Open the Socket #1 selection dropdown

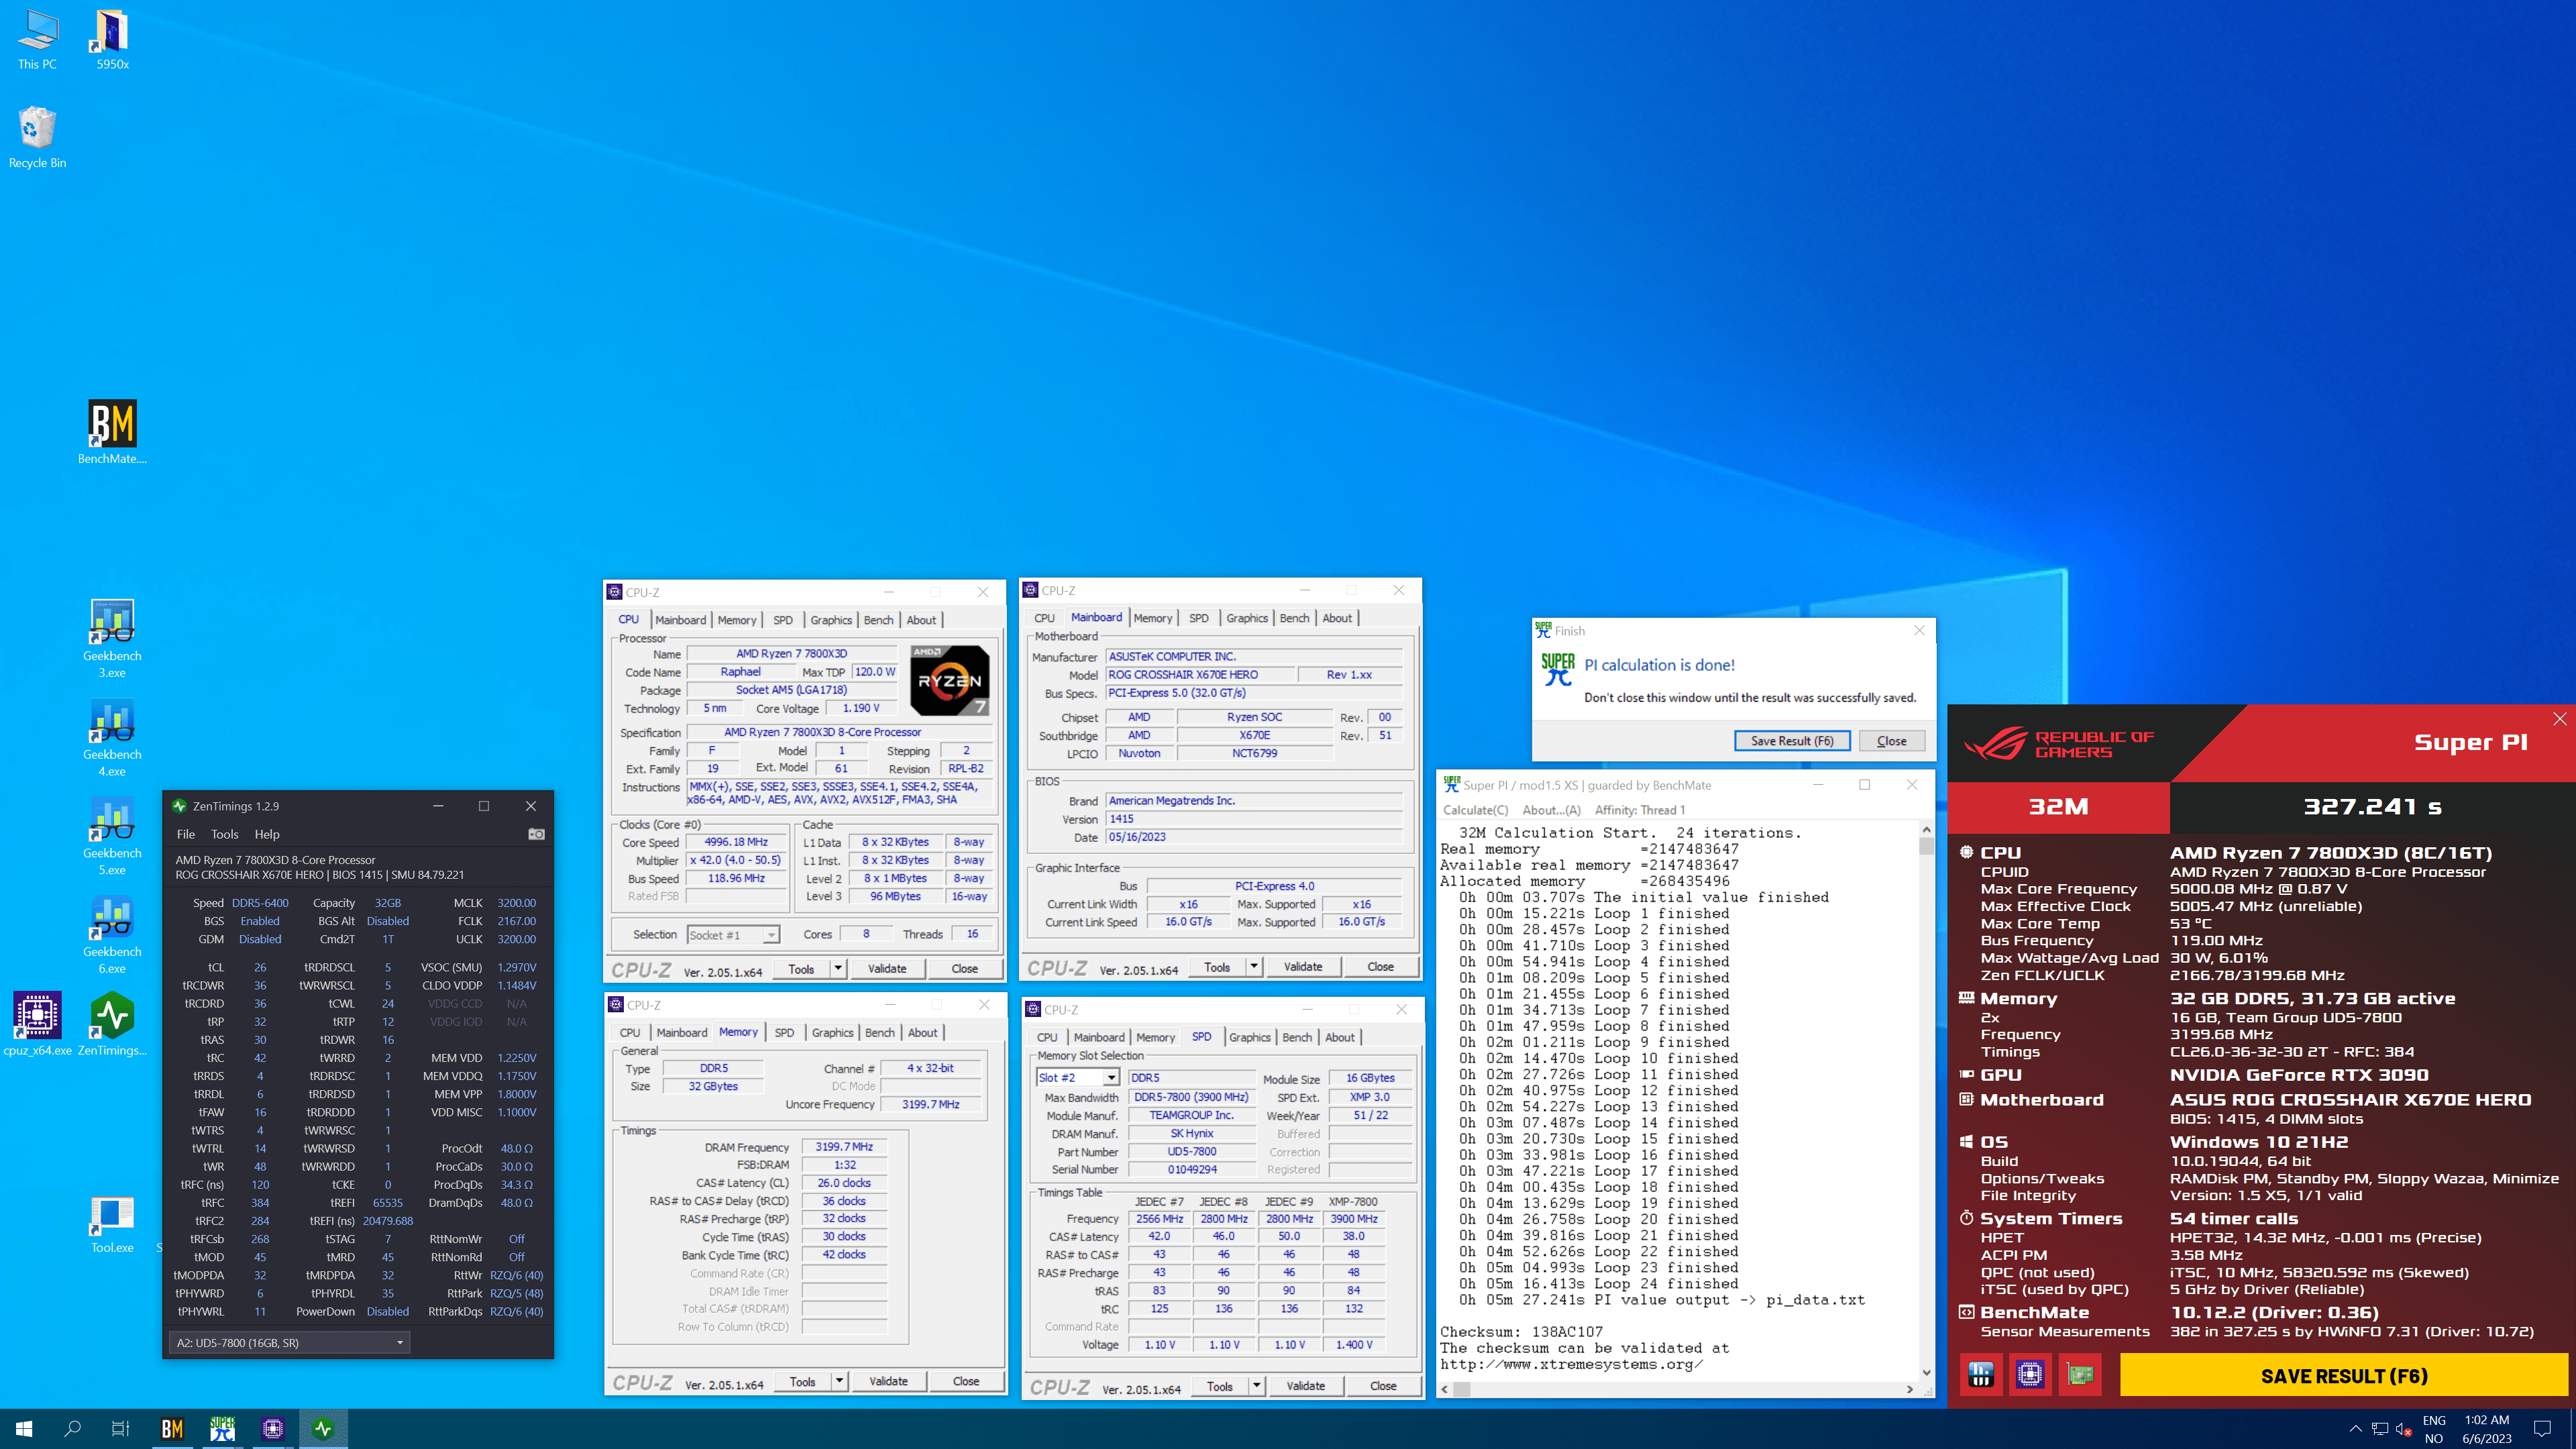pyautogui.click(x=733, y=935)
